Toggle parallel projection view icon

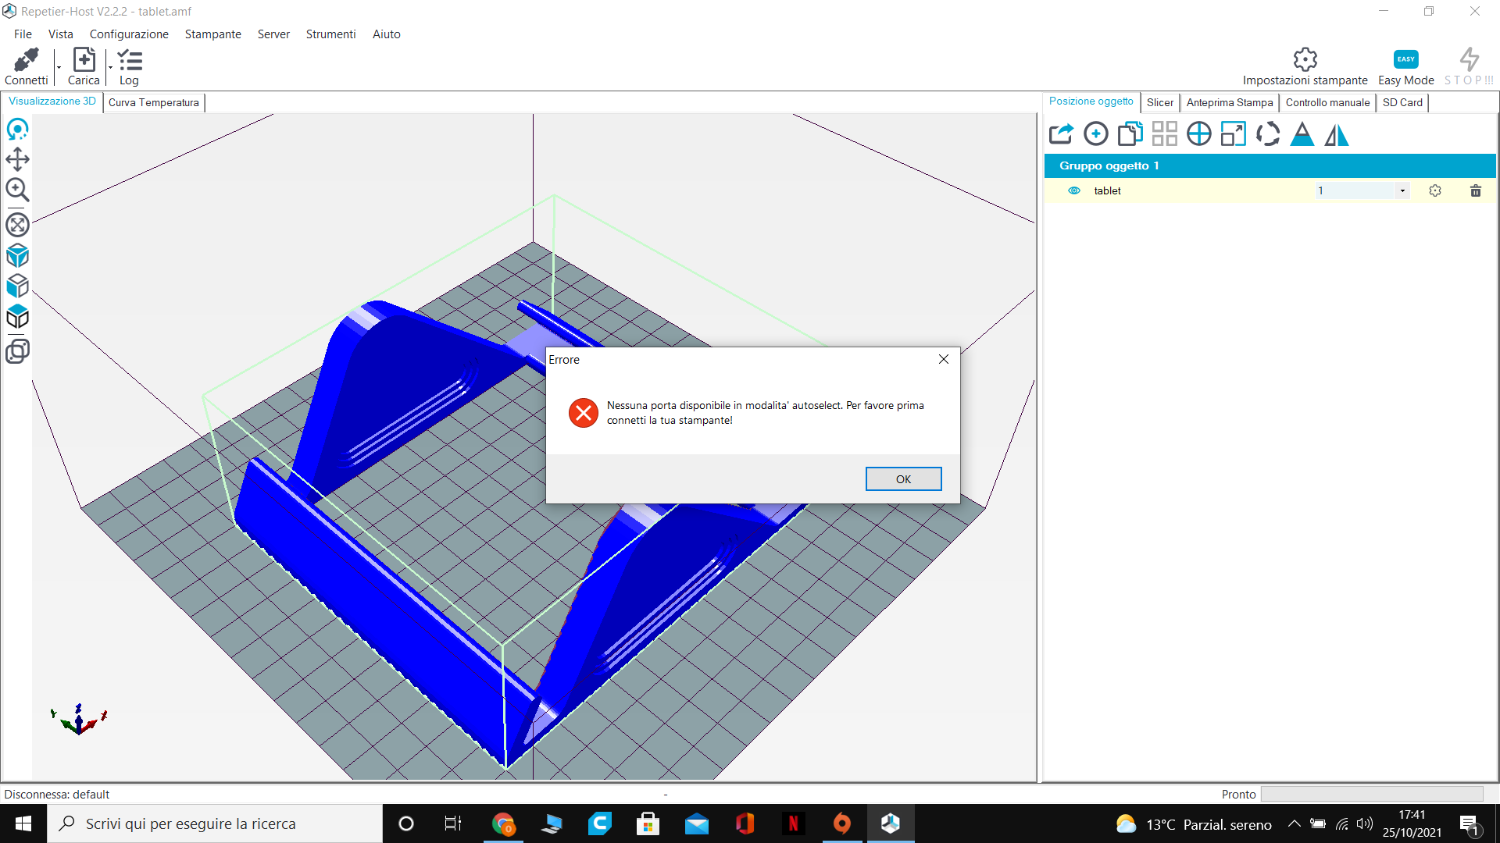point(17,351)
